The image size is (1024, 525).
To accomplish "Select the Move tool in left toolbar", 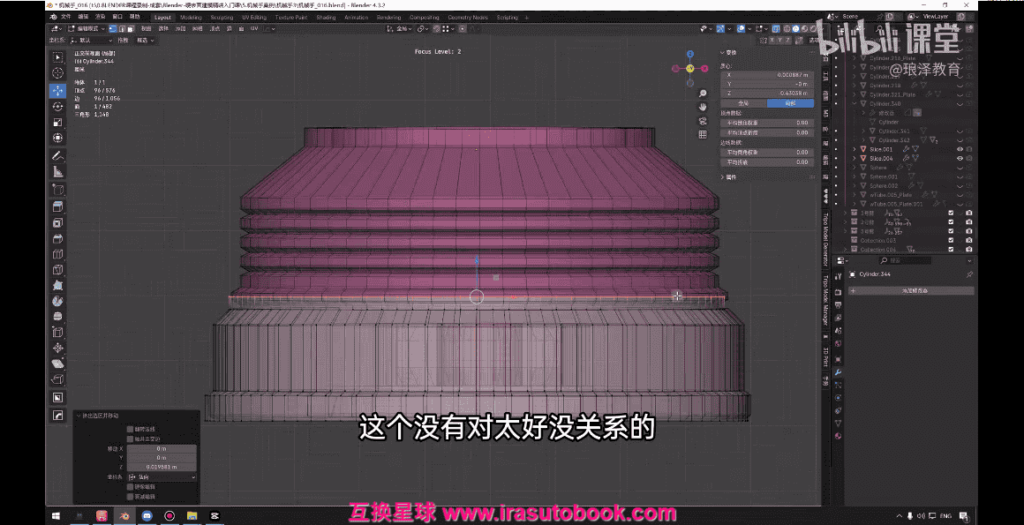I will (57, 90).
